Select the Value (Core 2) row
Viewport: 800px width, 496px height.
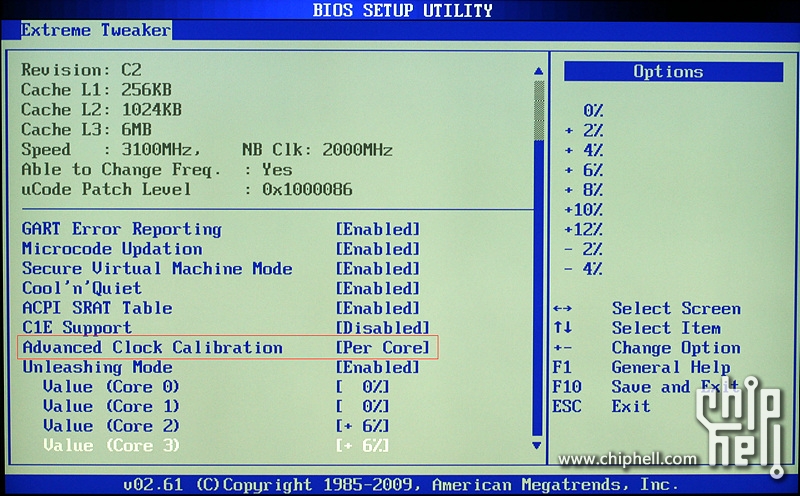click(111, 426)
